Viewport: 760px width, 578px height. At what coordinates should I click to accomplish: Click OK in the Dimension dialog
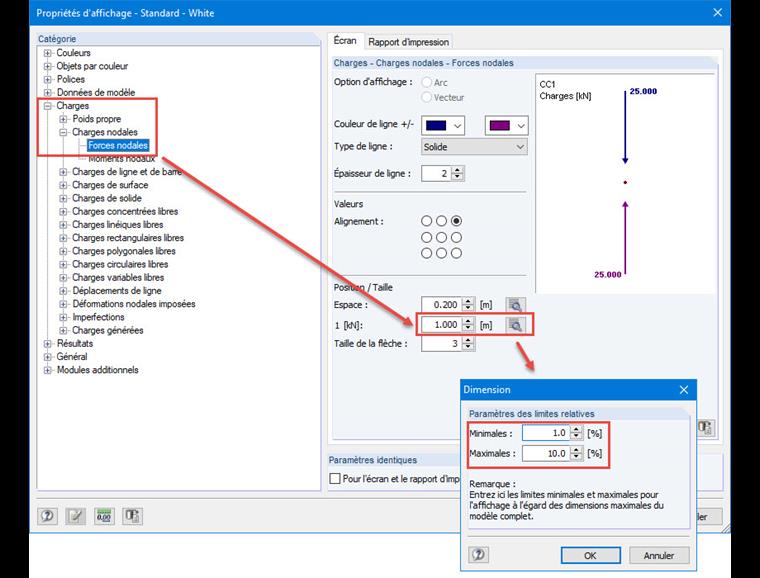pyautogui.click(x=590, y=555)
